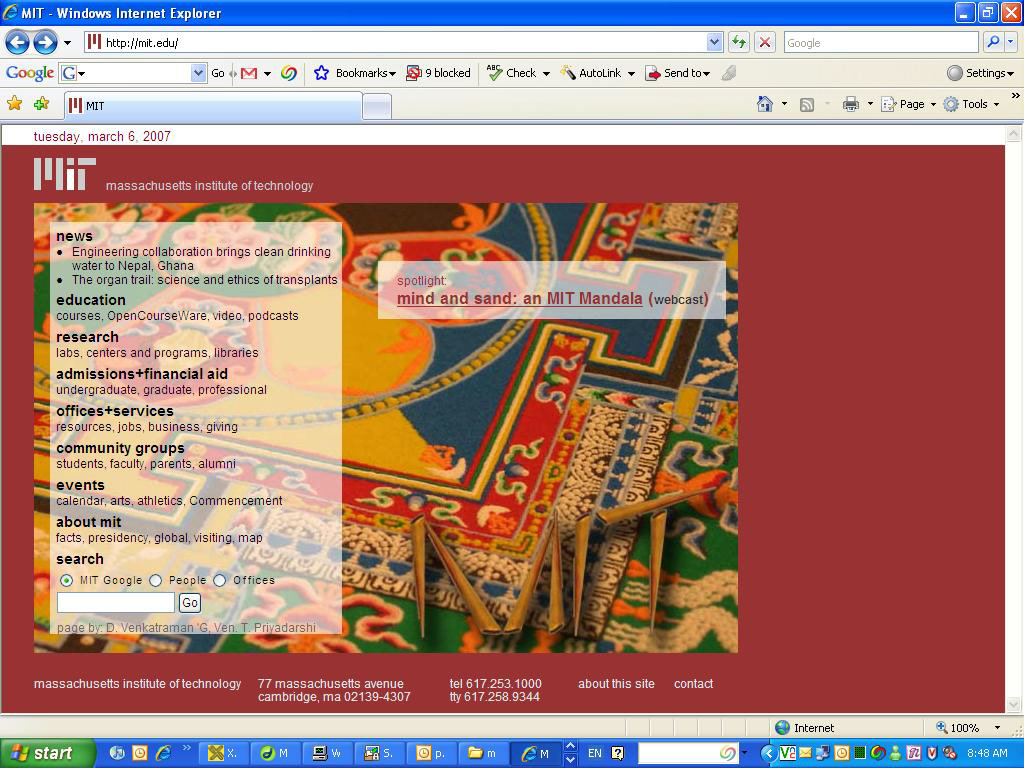Expand the Google toolbar search box dropdown

(199, 73)
